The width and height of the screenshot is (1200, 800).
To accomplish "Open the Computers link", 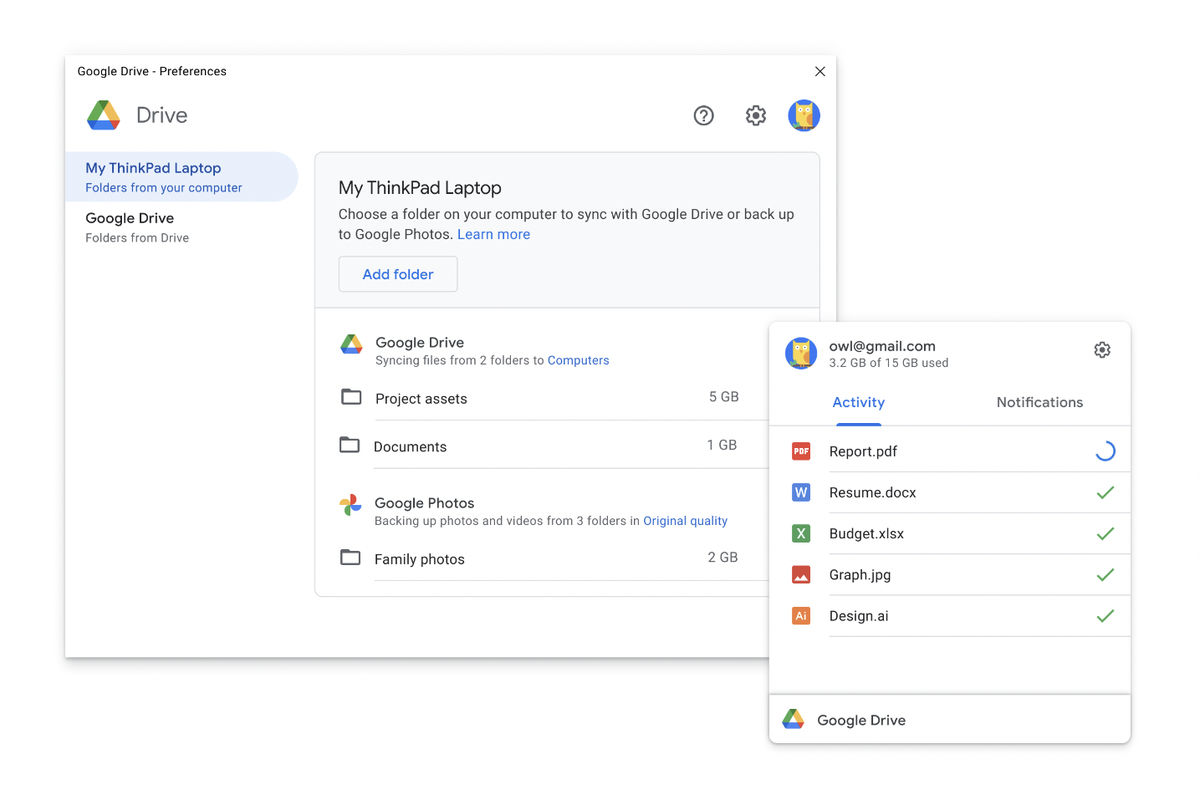I will [578, 360].
